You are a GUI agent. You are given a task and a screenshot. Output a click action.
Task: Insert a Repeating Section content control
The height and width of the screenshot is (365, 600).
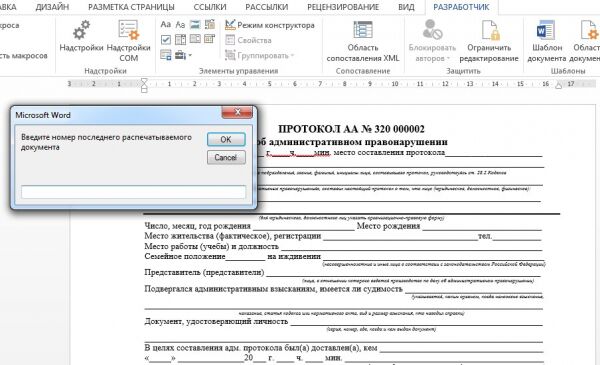[166, 55]
